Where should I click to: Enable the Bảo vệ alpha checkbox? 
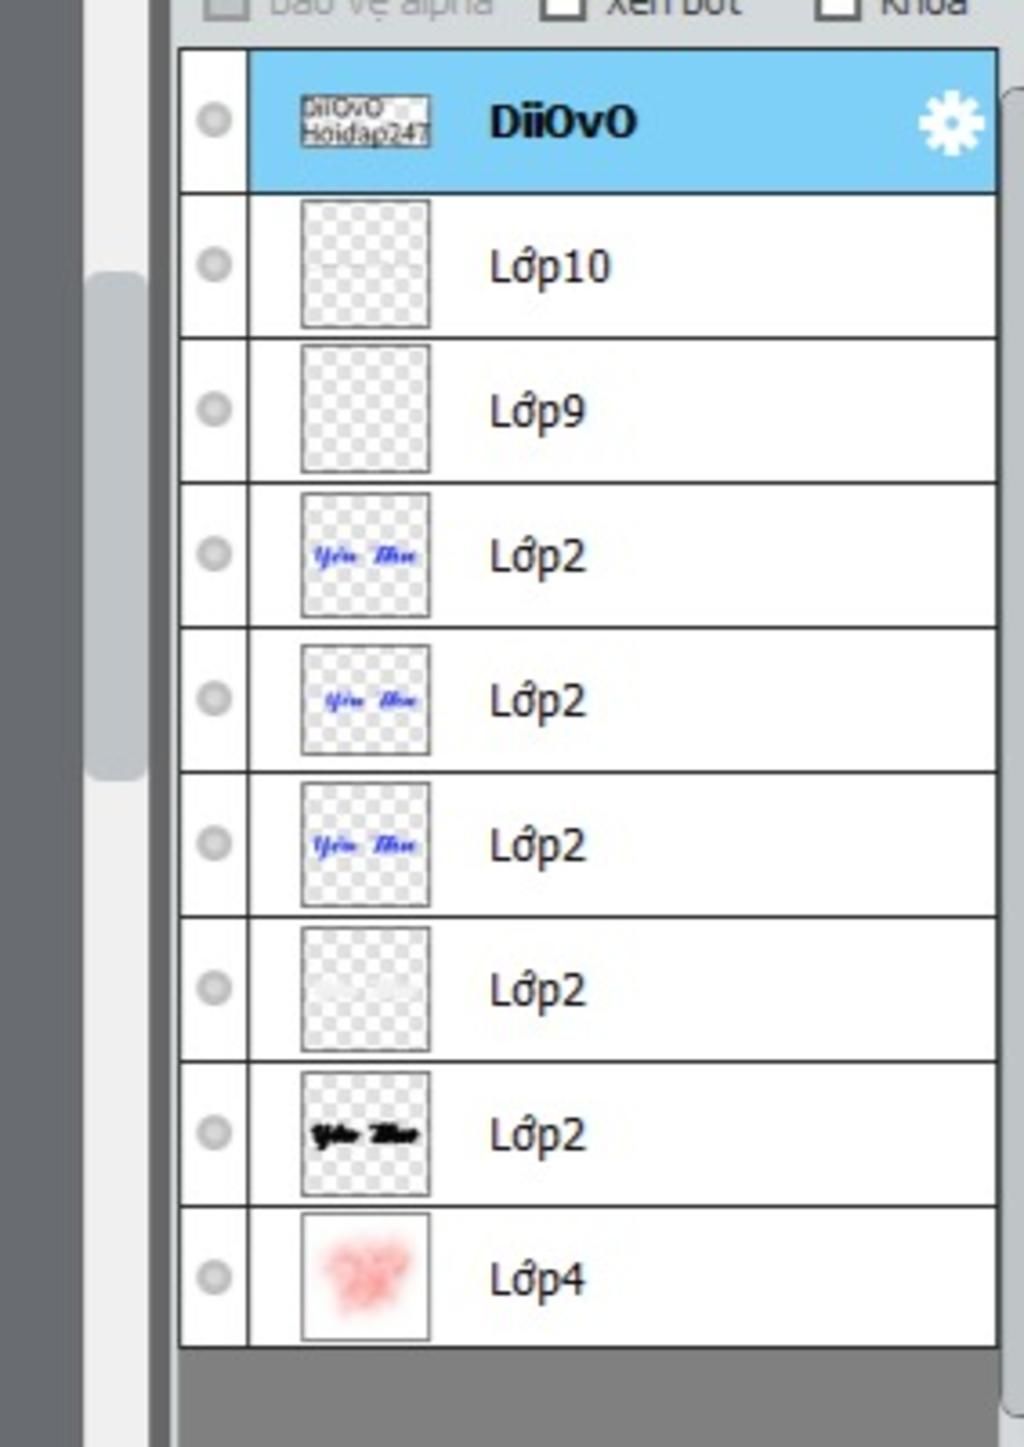226,6
